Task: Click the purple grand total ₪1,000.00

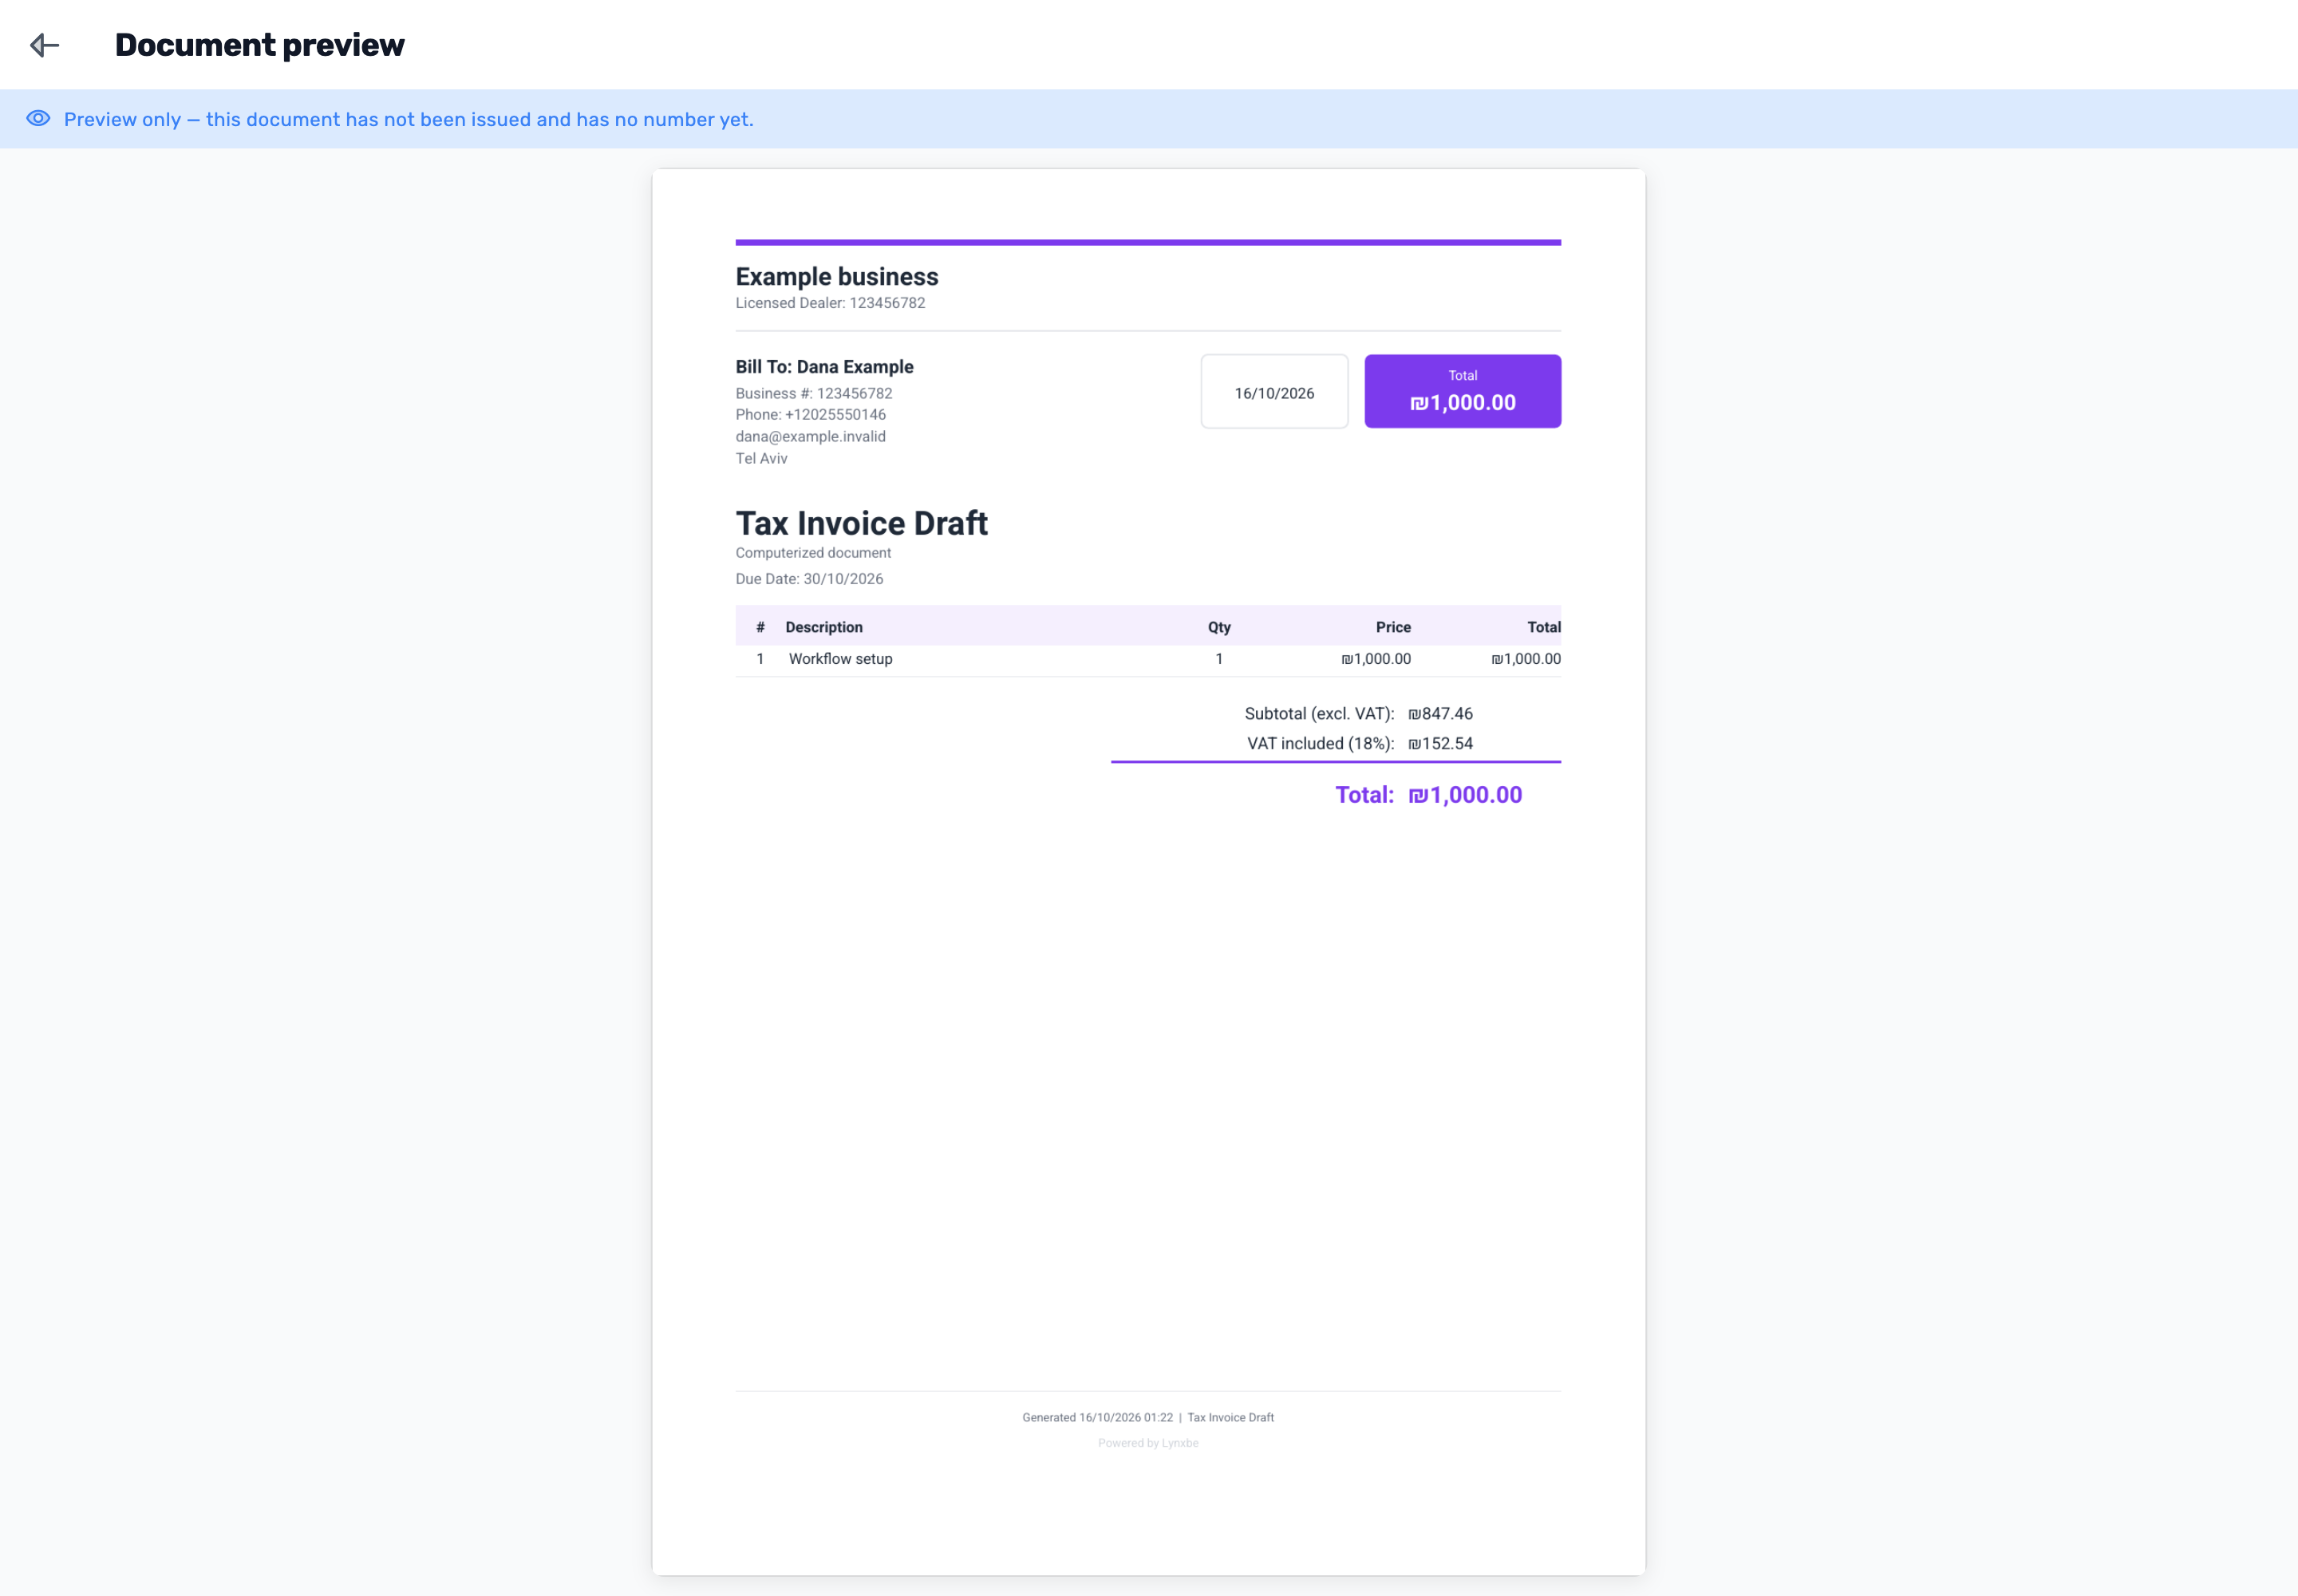Action: click(x=1465, y=795)
